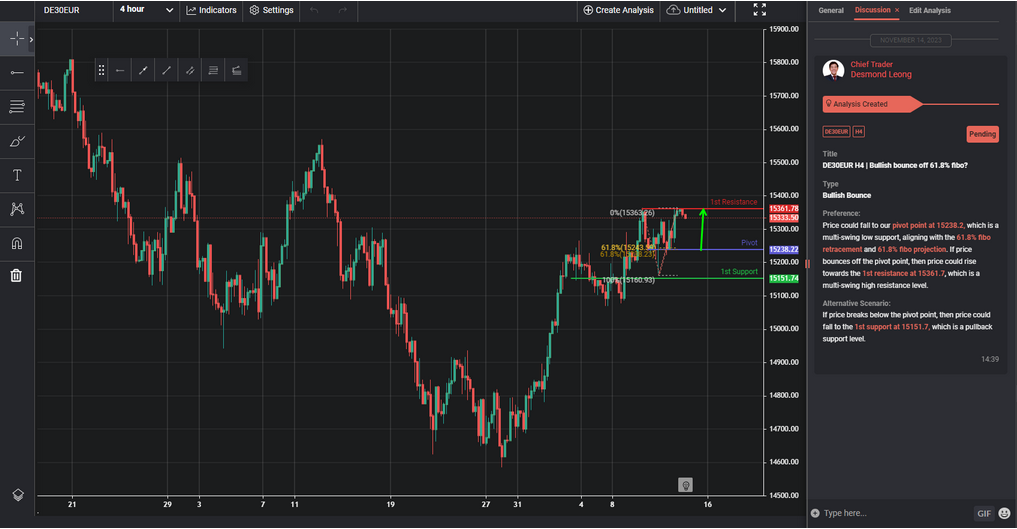Click the 61.8% fibo projection text

912,250
